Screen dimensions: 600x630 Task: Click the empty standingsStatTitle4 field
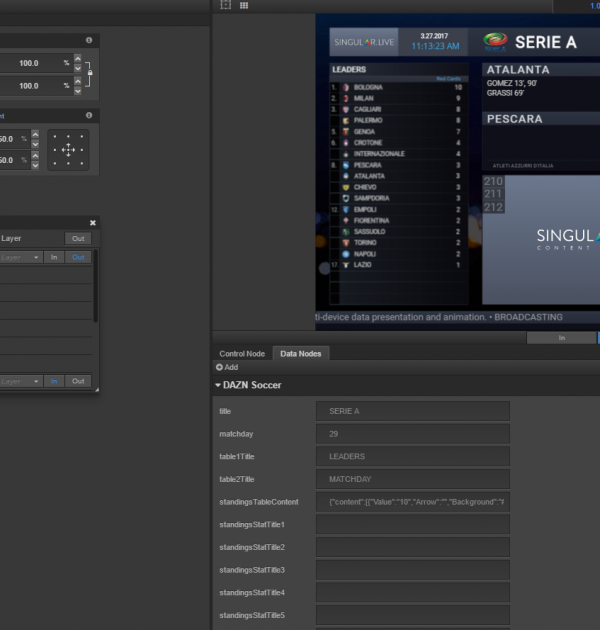[413, 593]
